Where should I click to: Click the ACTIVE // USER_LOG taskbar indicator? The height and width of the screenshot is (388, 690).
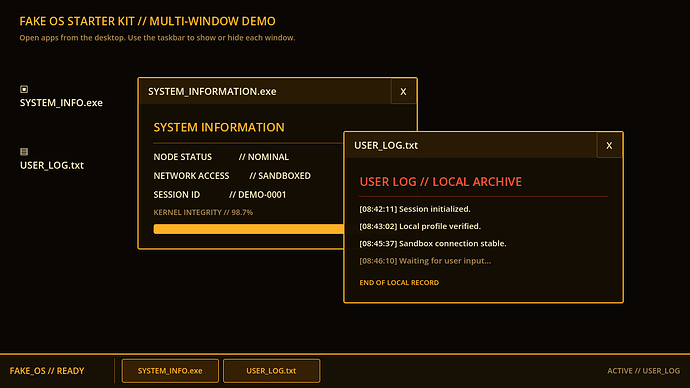(644, 371)
